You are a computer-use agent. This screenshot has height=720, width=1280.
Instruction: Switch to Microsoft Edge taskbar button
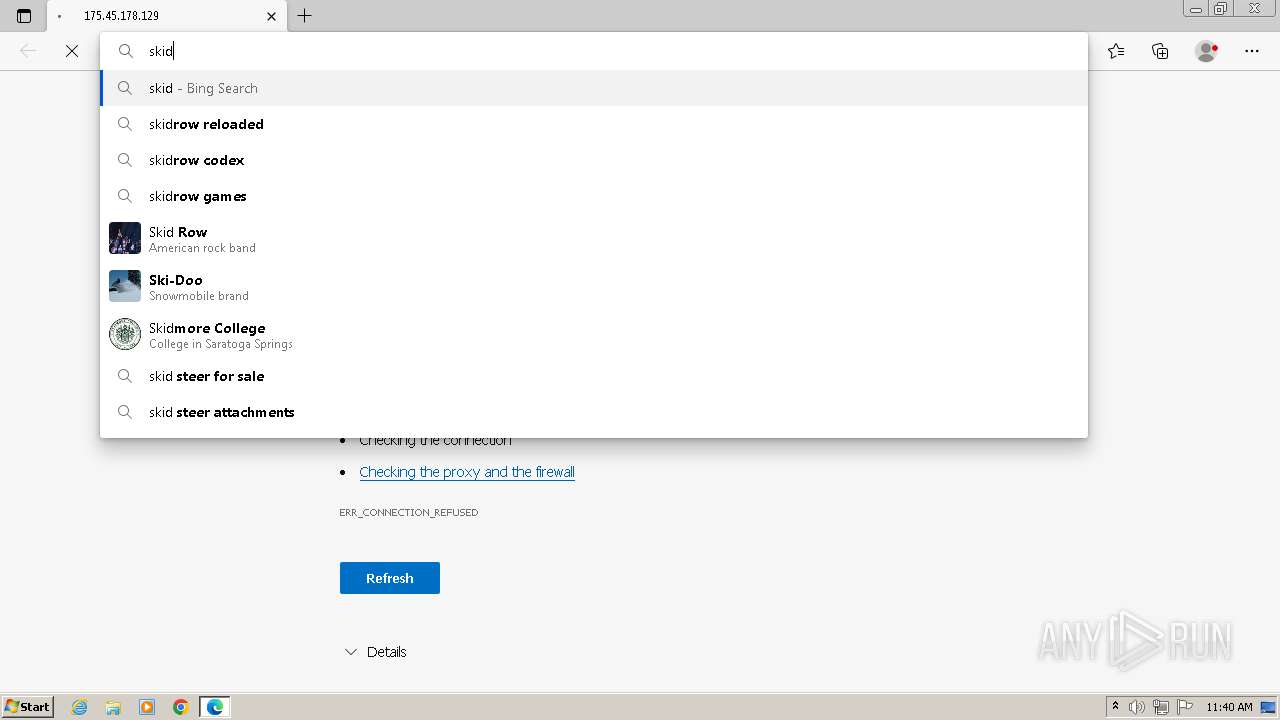click(215, 707)
